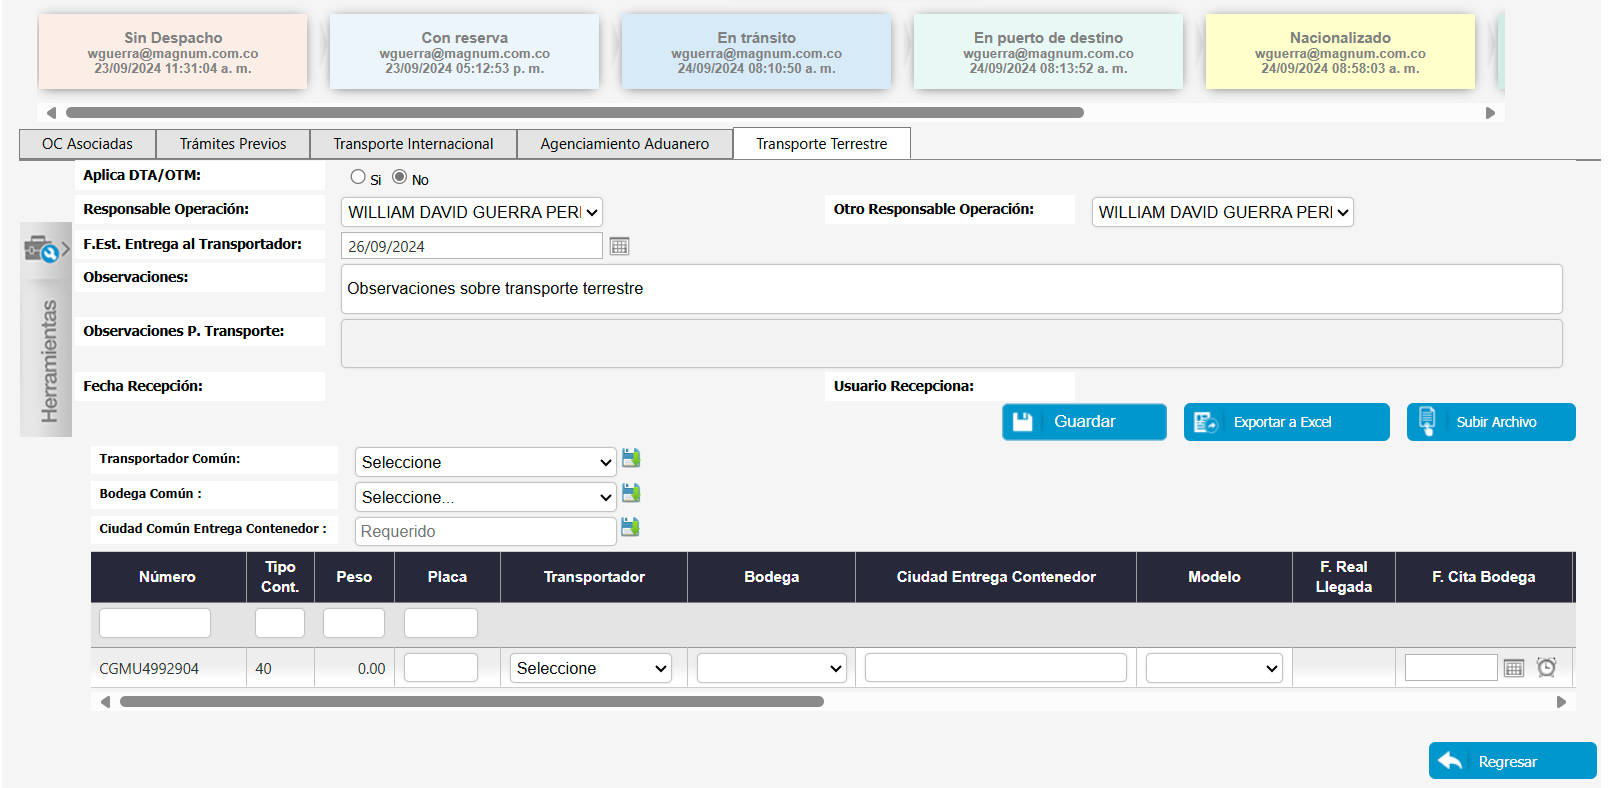Click the Observaciones text field
Viewport: 1616px width, 788px height.
click(950, 289)
